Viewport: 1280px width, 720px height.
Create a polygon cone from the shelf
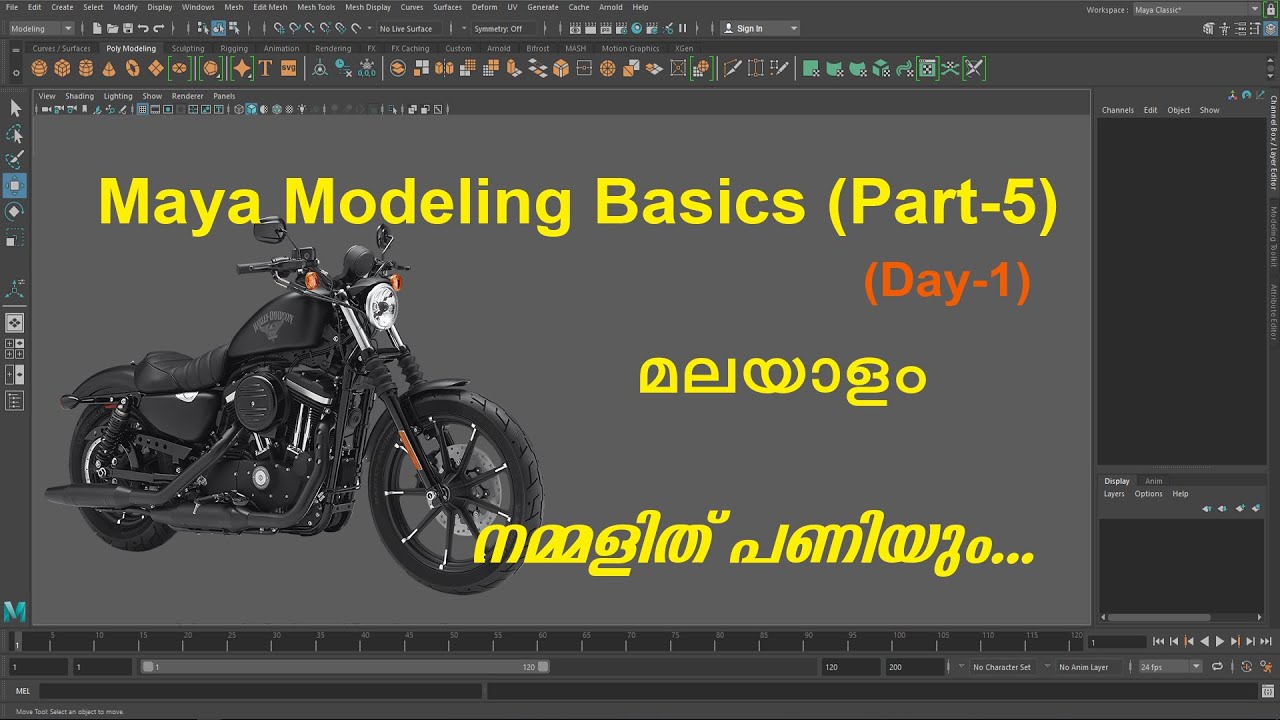pyautogui.click(x=109, y=69)
